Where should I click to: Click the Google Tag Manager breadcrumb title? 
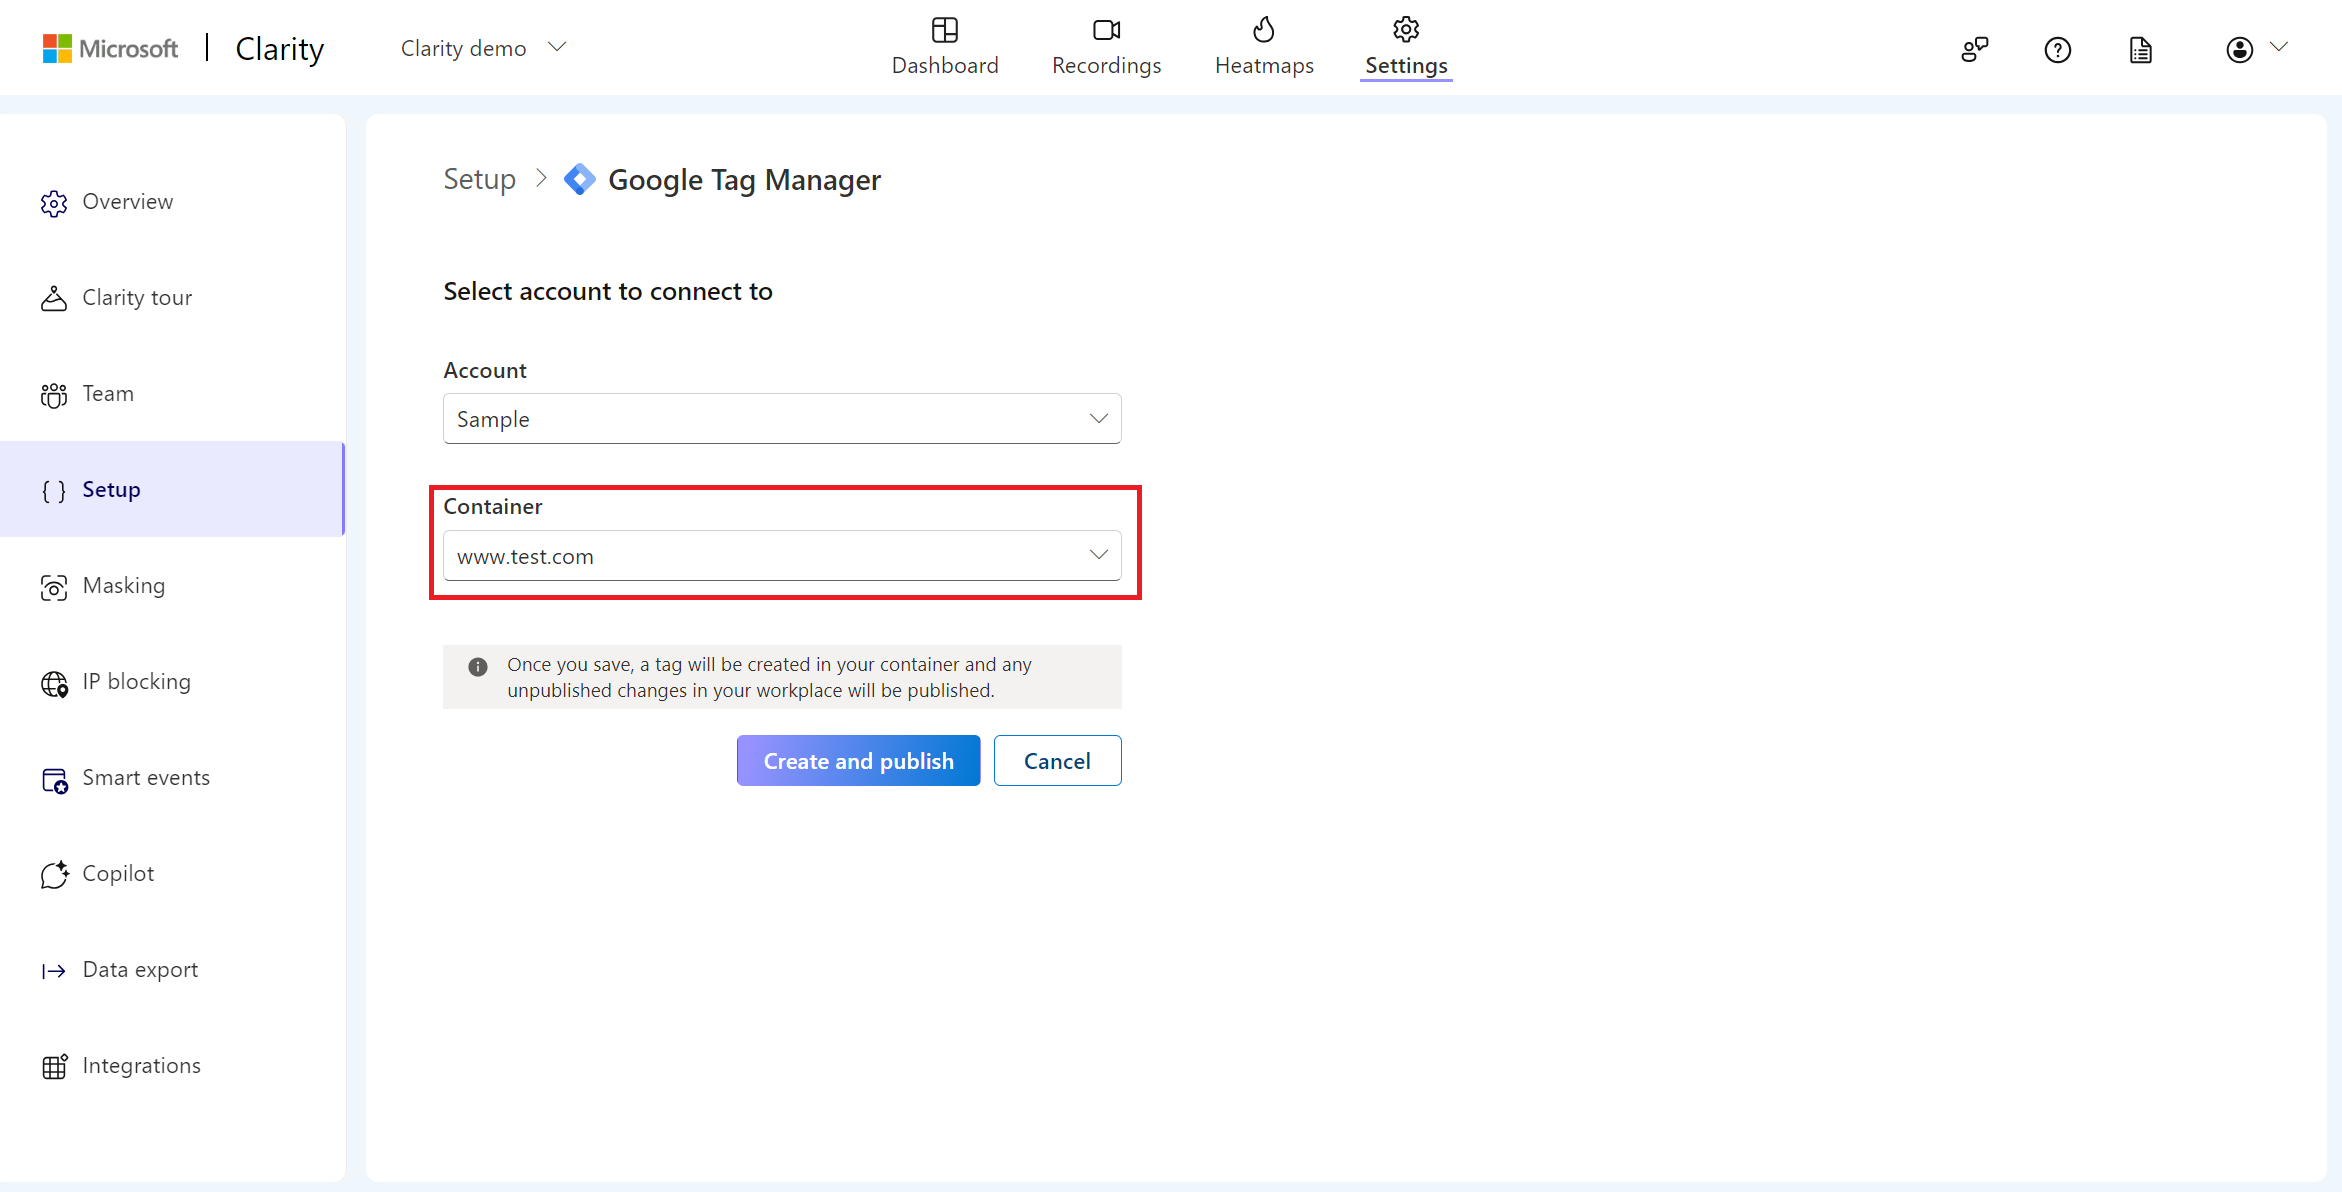coord(744,180)
